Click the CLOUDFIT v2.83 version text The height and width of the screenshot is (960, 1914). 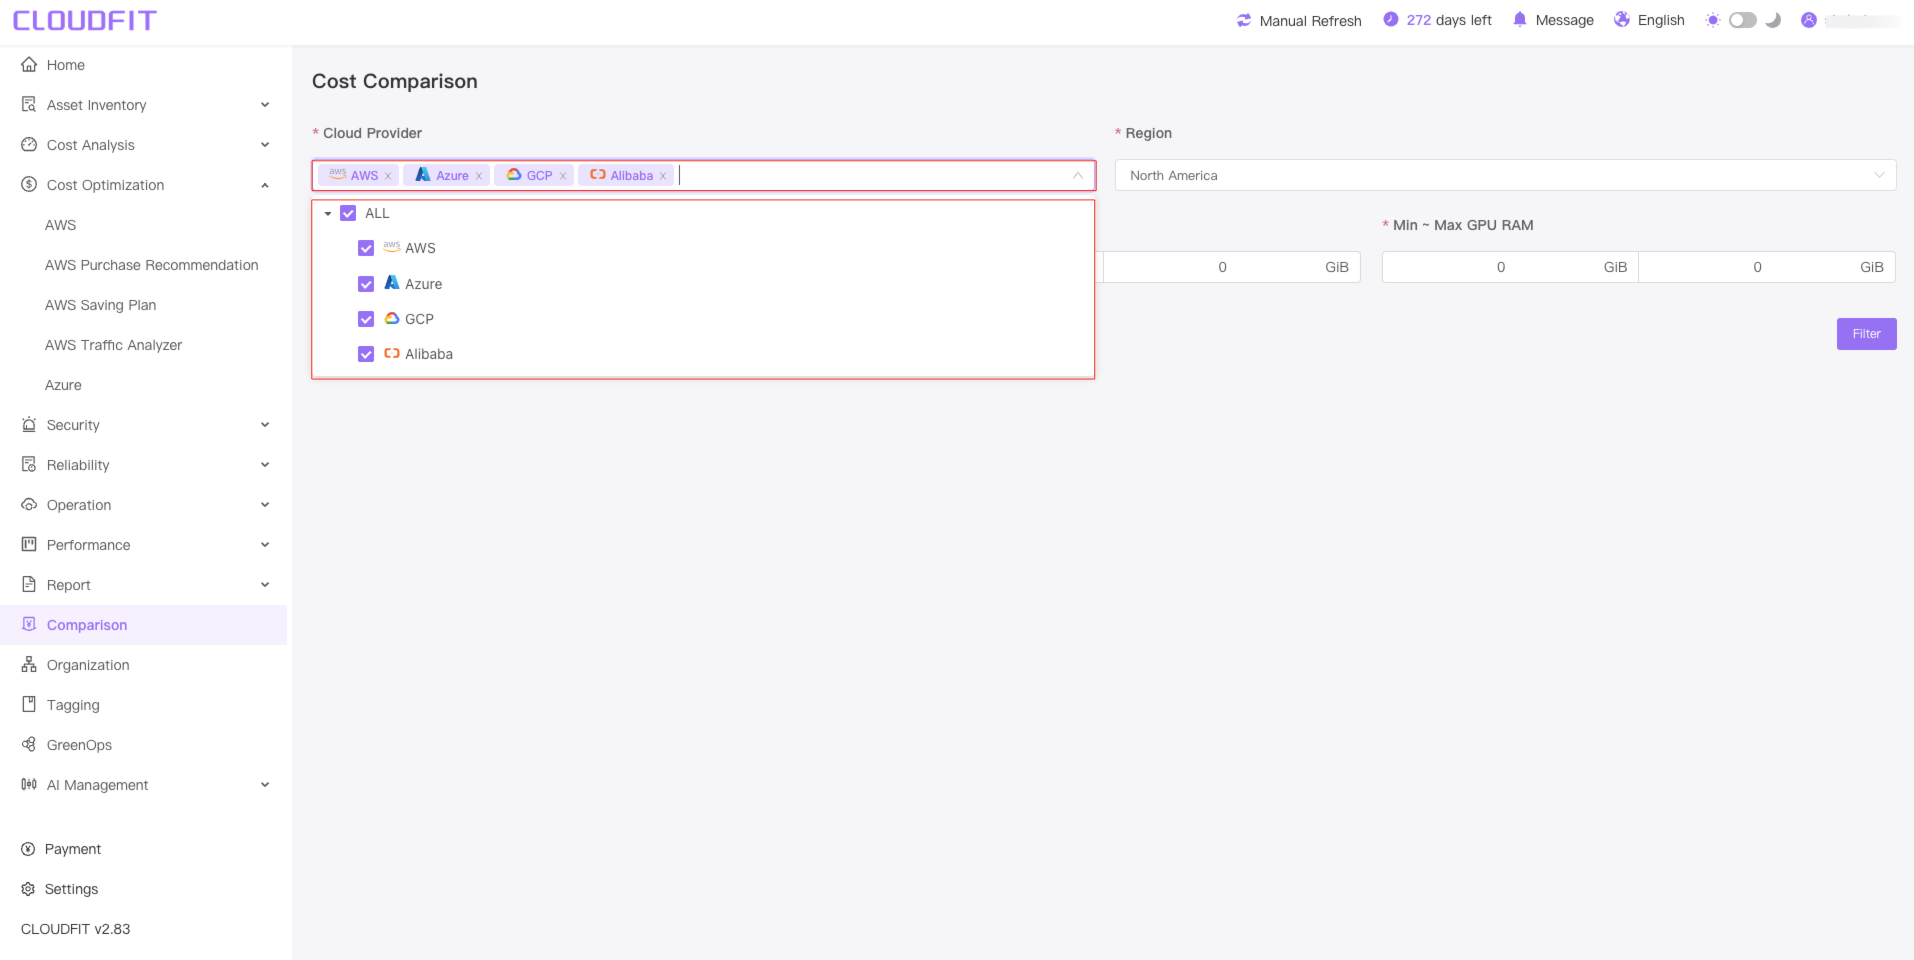coord(76,929)
